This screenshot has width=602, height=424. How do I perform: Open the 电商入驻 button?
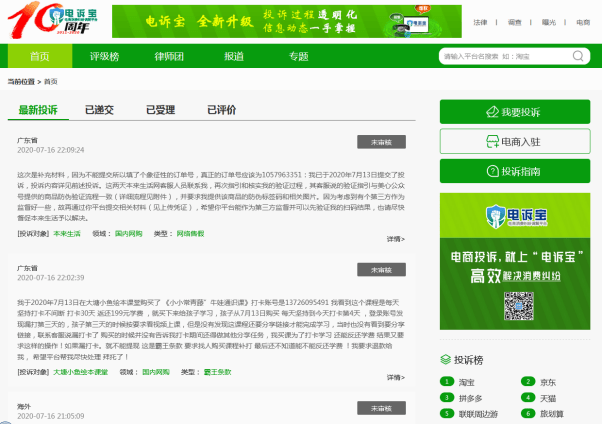point(515,141)
